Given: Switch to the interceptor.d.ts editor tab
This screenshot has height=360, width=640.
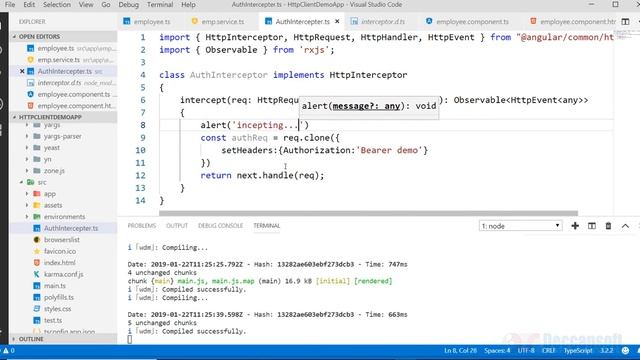Looking at the screenshot, I should coord(378,21).
